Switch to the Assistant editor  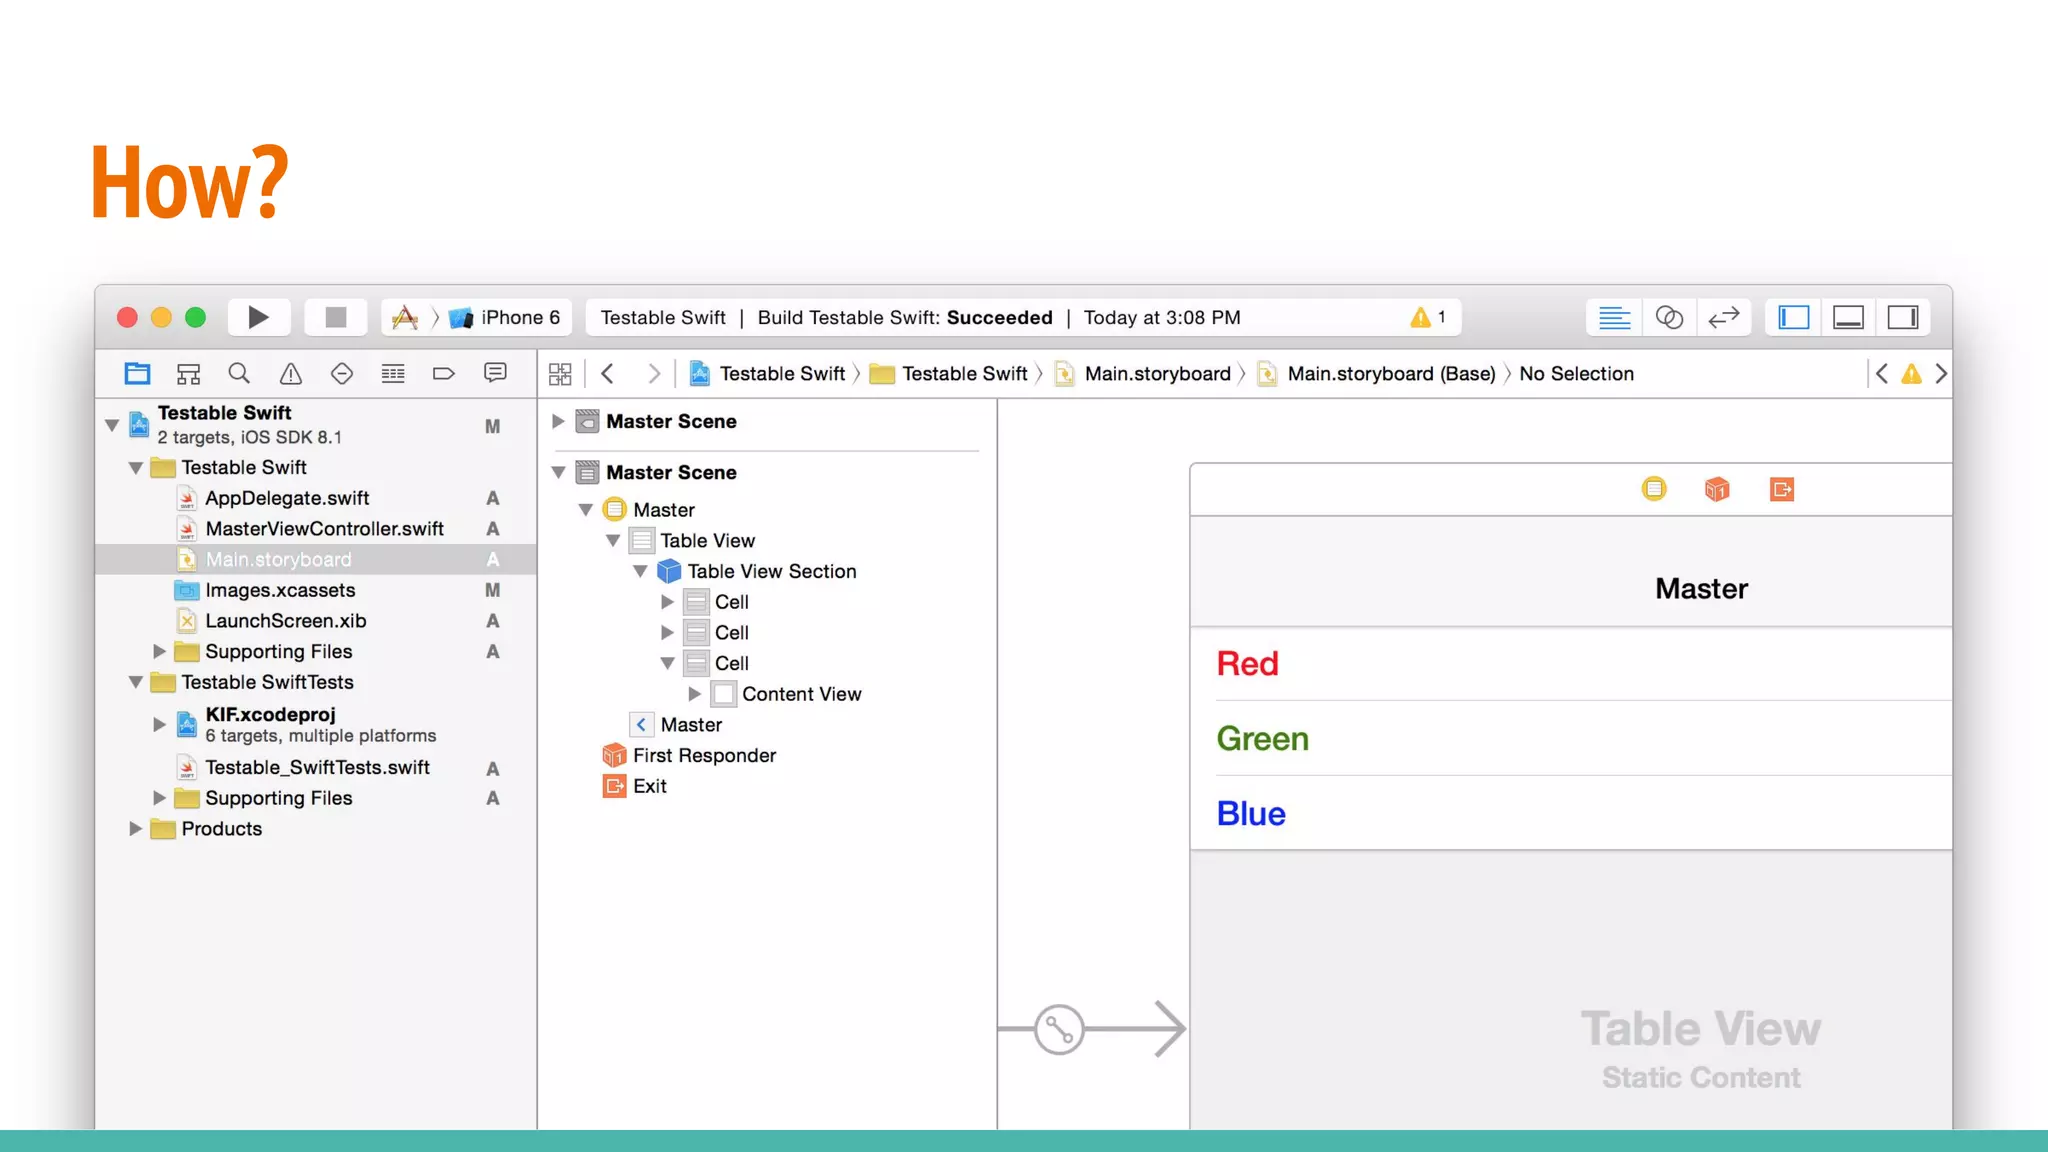[1669, 317]
